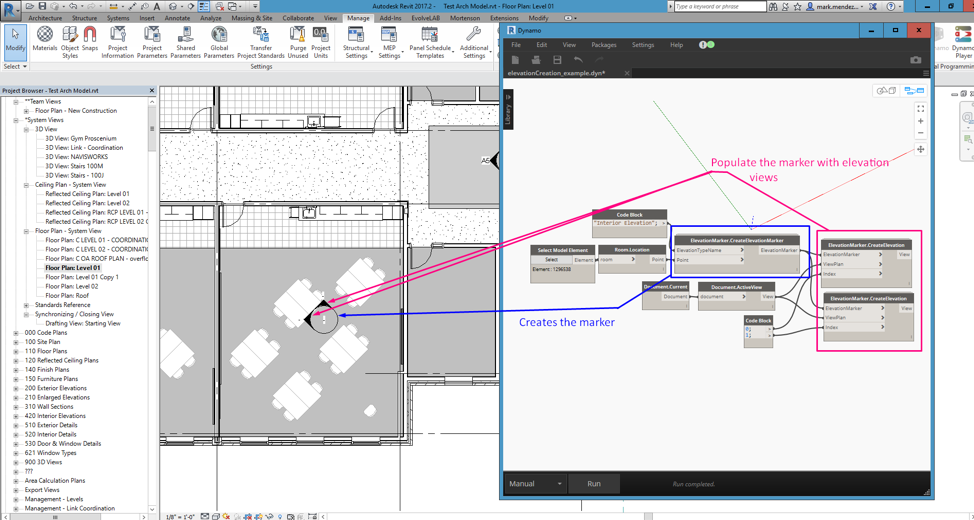This screenshot has width=974, height=520.
Task: Open Global Parameters dialog
Action: tap(219, 42)
